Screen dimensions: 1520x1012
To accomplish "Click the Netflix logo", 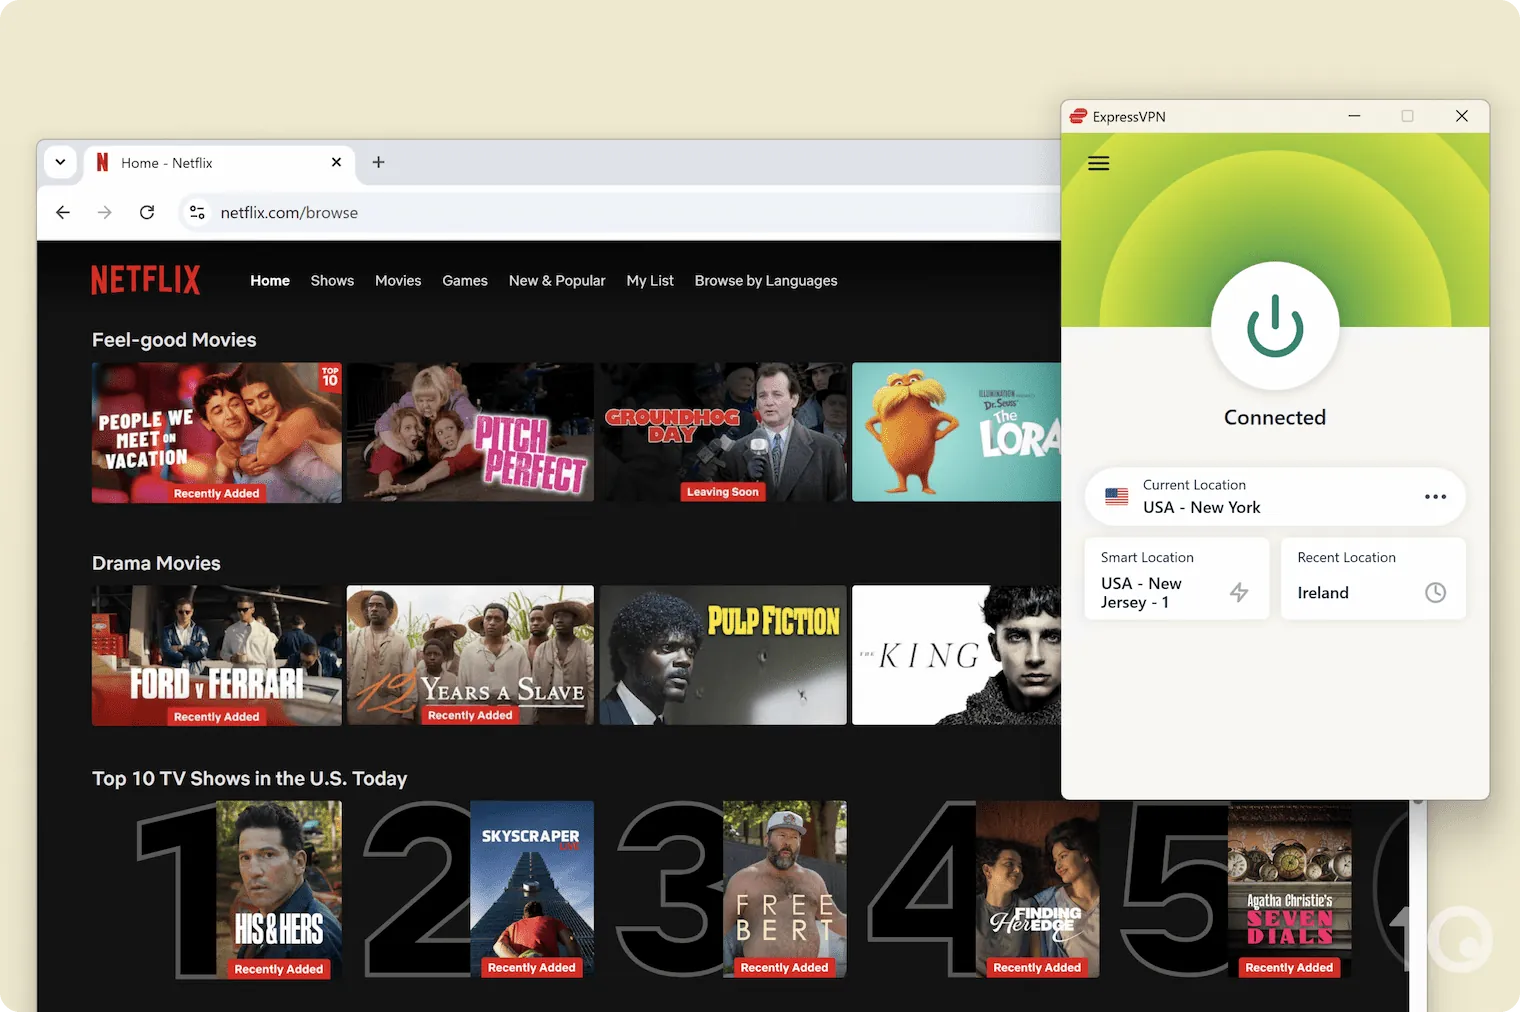I will 145,280.
